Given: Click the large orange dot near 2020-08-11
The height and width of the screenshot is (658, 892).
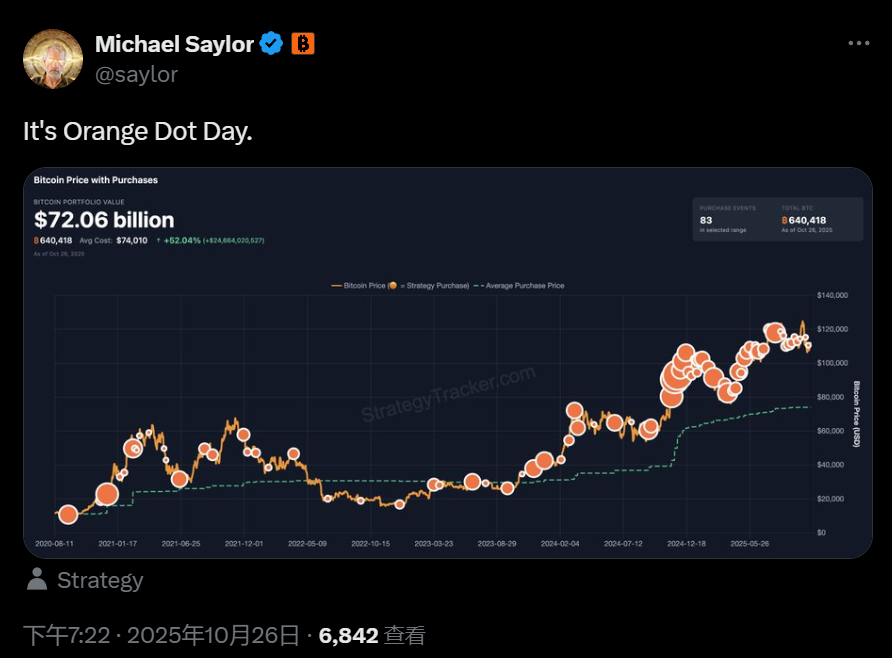Looking at the screenshot, I should 68,514.
